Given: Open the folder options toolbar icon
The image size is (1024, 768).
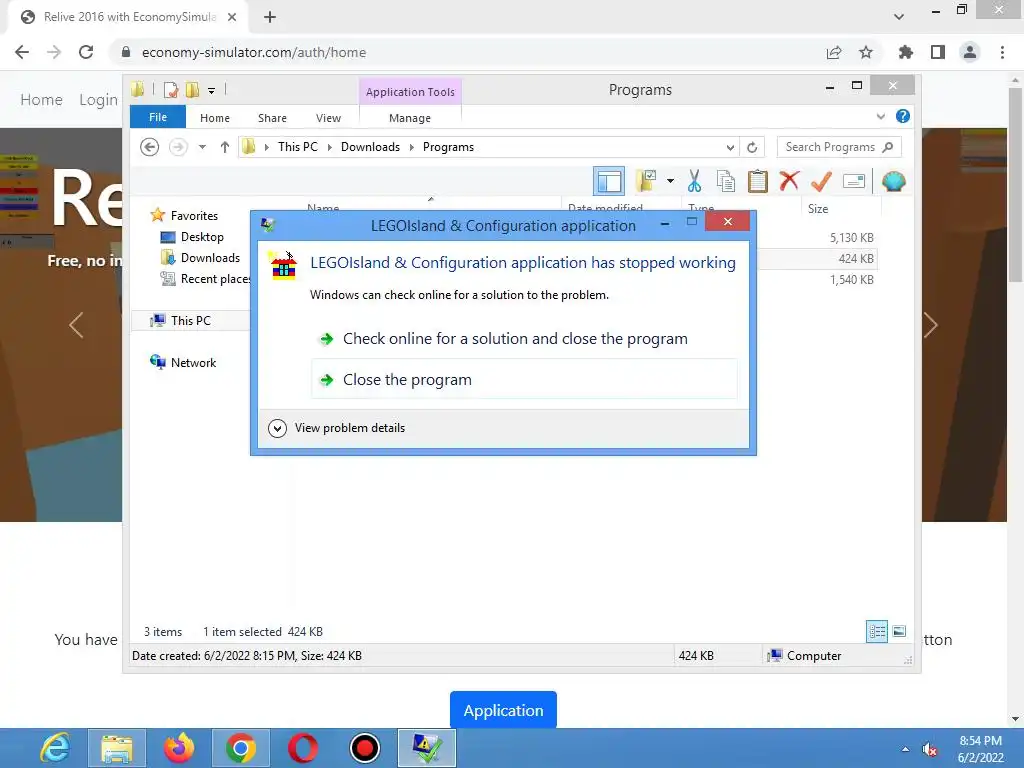Looking at the screenshot, I should coord(646,182).
